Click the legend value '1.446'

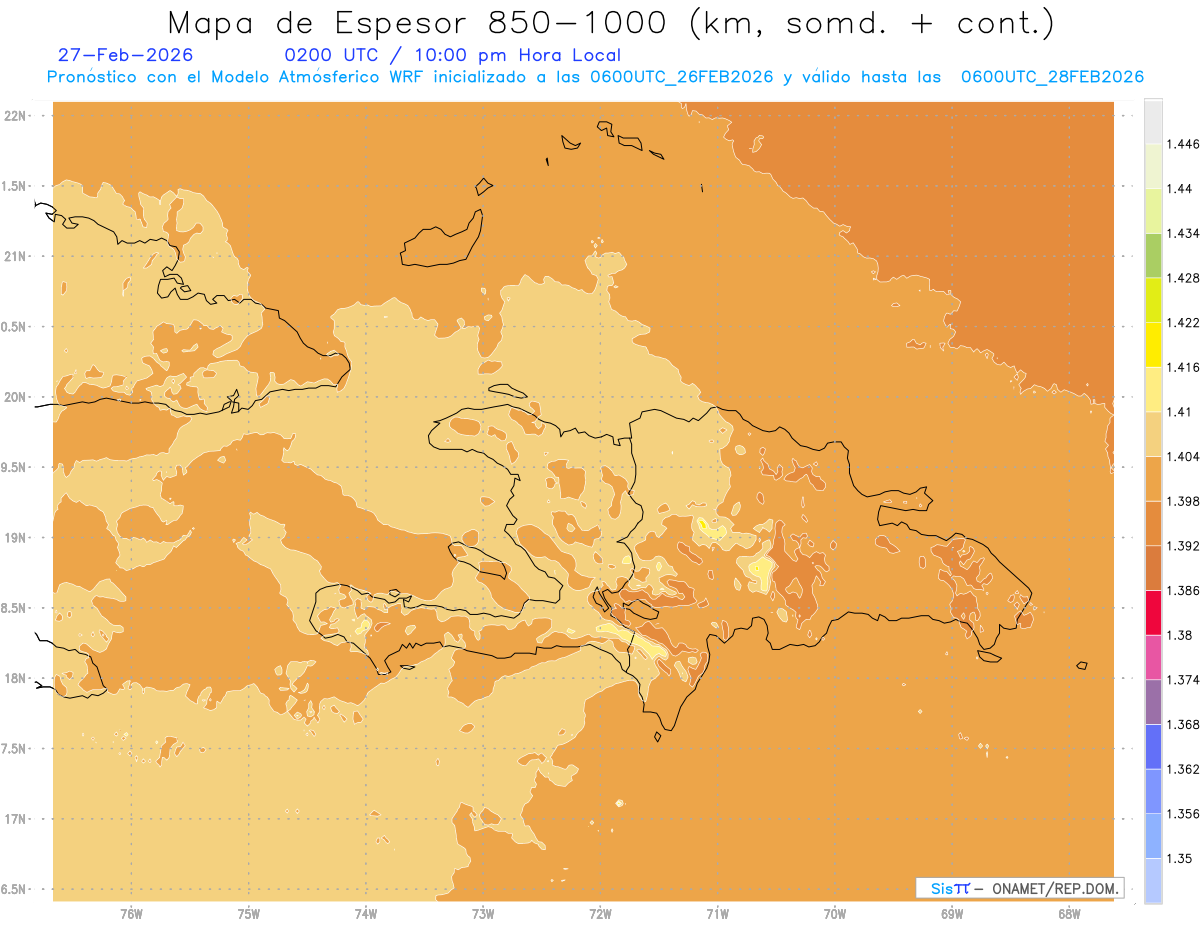pos(1182,144)
